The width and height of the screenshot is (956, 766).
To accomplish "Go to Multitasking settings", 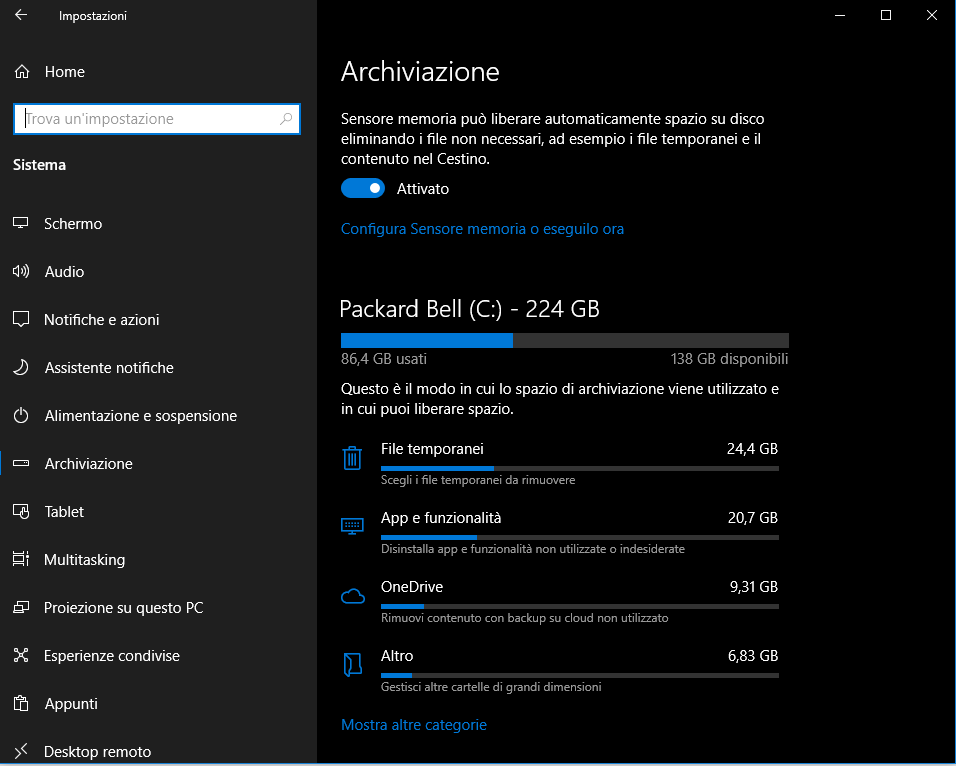I will [x=84, y=560].
